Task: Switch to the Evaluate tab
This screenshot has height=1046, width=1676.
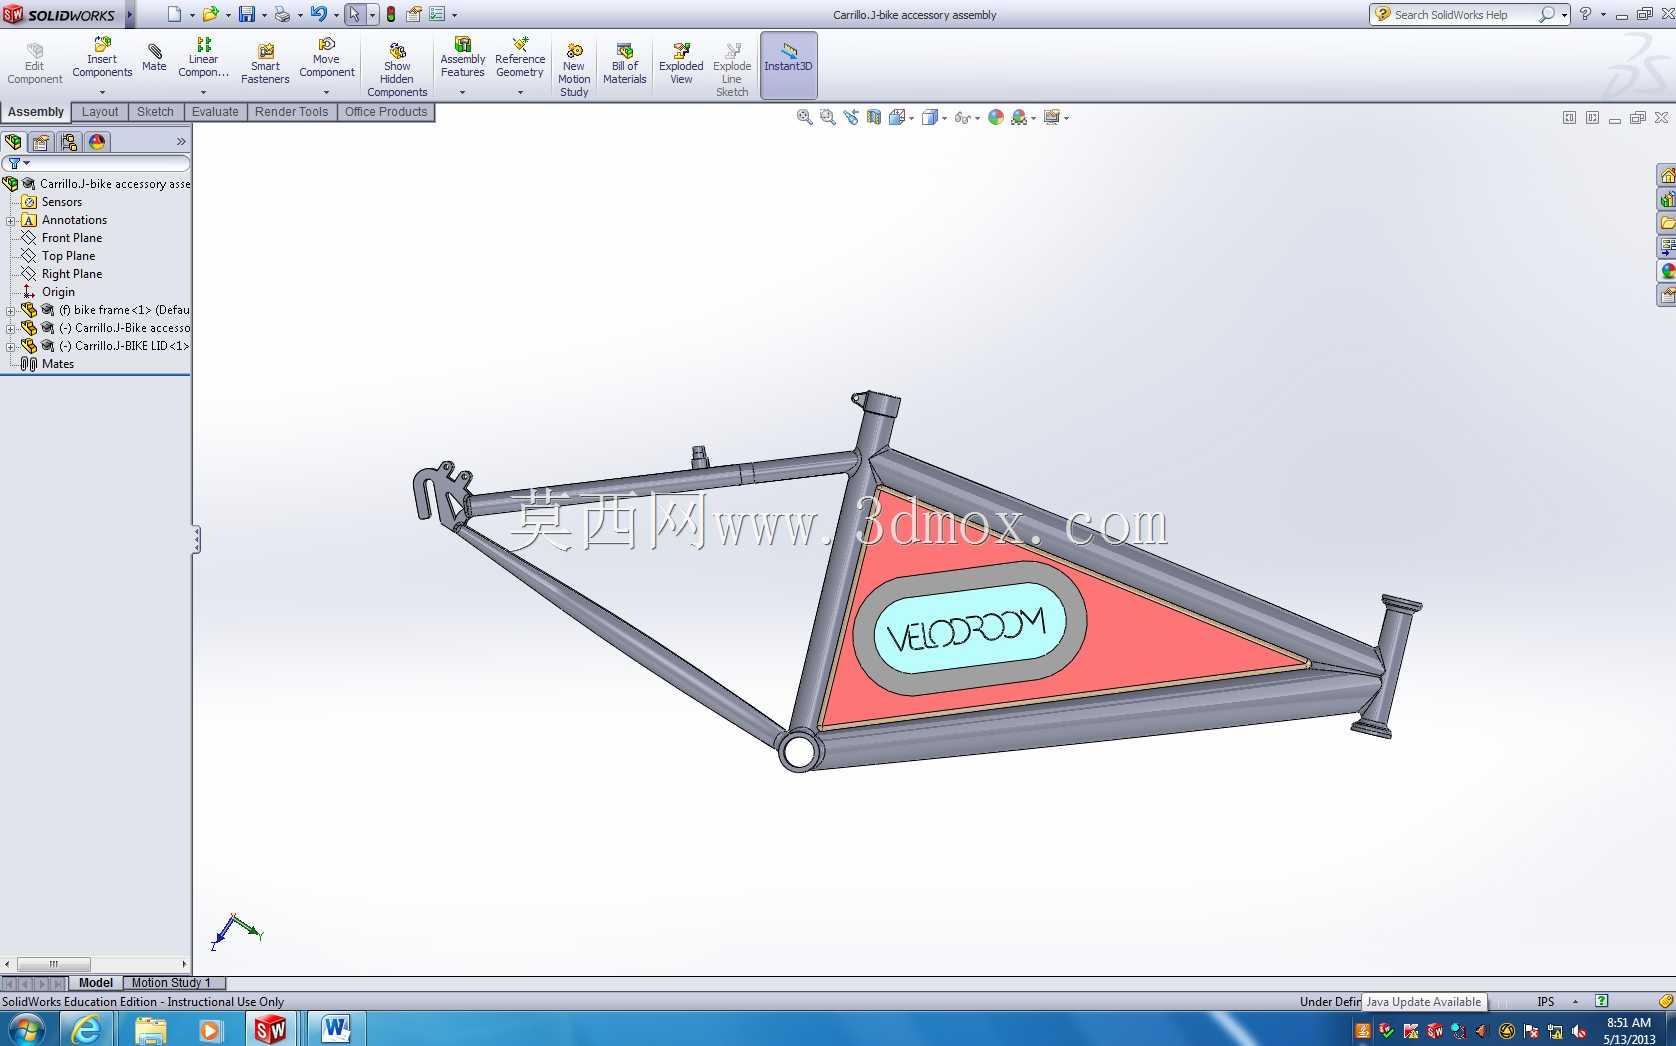Action: point(215,112)
